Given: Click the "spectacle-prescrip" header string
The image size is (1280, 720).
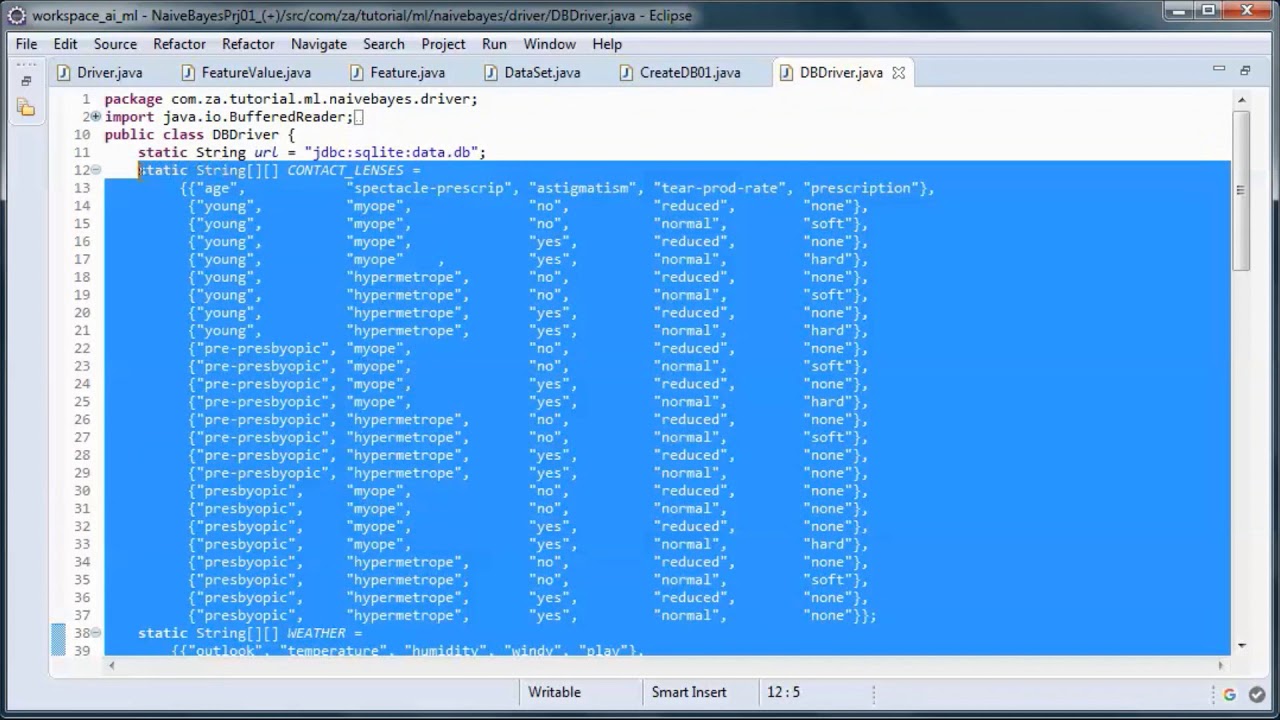Looking at the screenshot, I should coord(429,188).
